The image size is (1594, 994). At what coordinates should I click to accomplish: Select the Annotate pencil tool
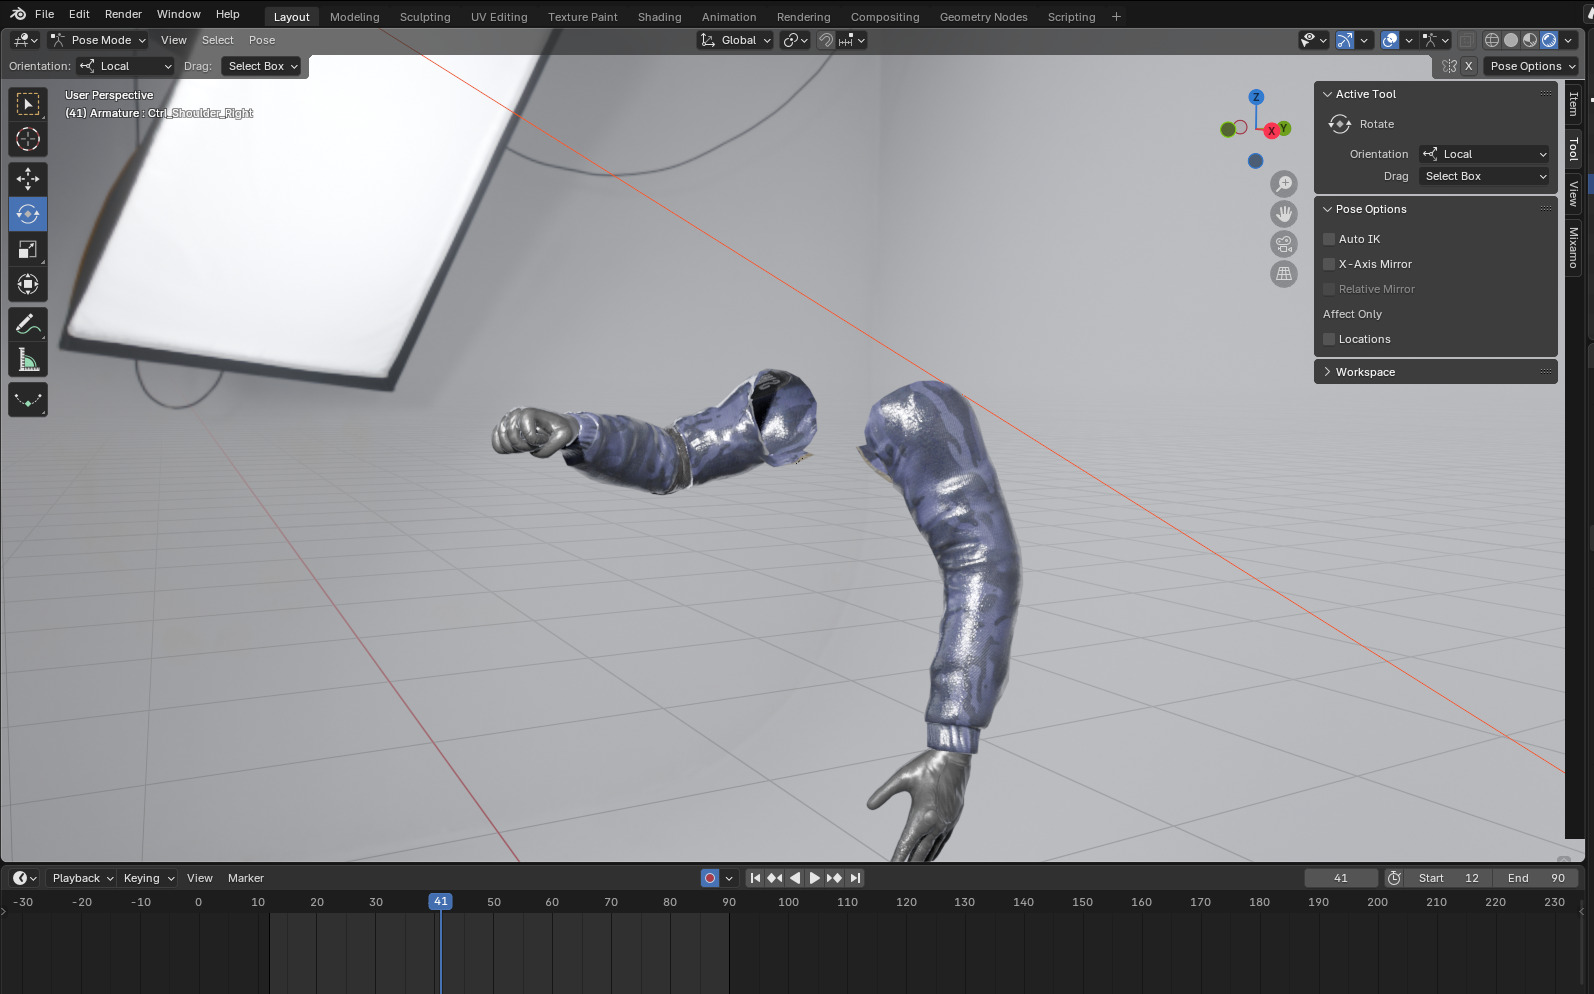(28, 324)
